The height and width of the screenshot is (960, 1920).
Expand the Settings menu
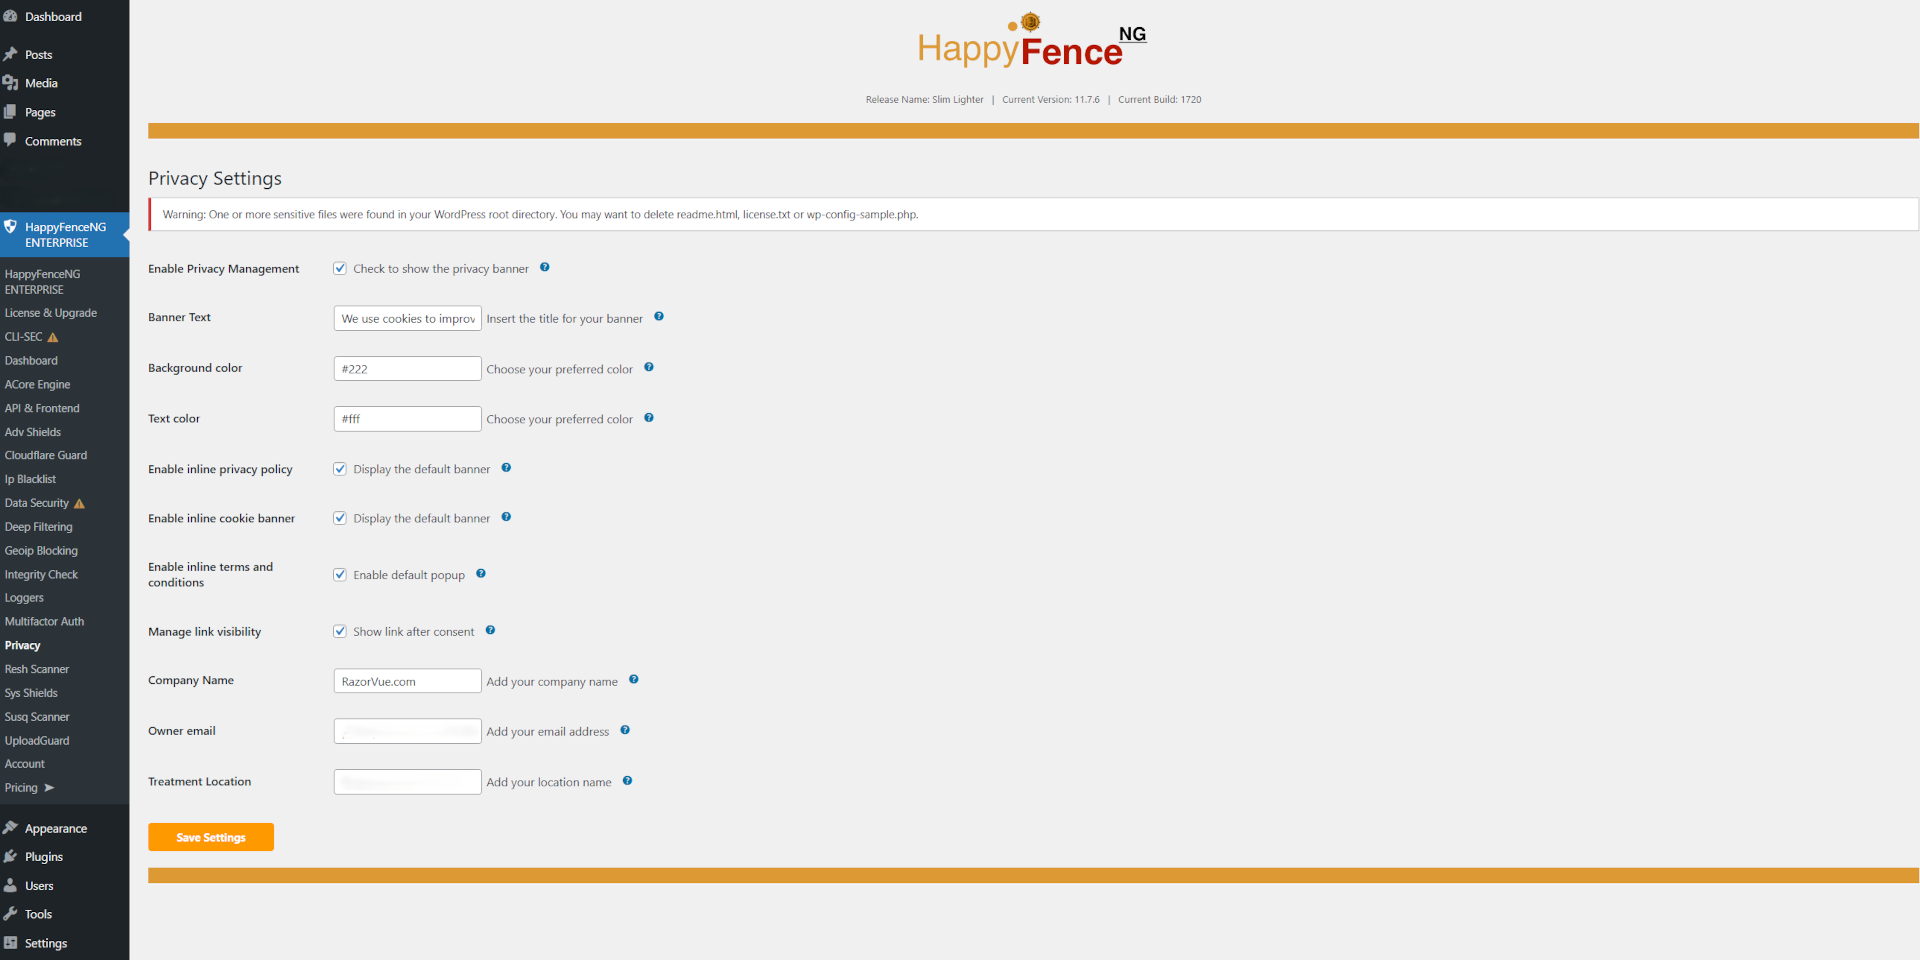click(44, 943)
